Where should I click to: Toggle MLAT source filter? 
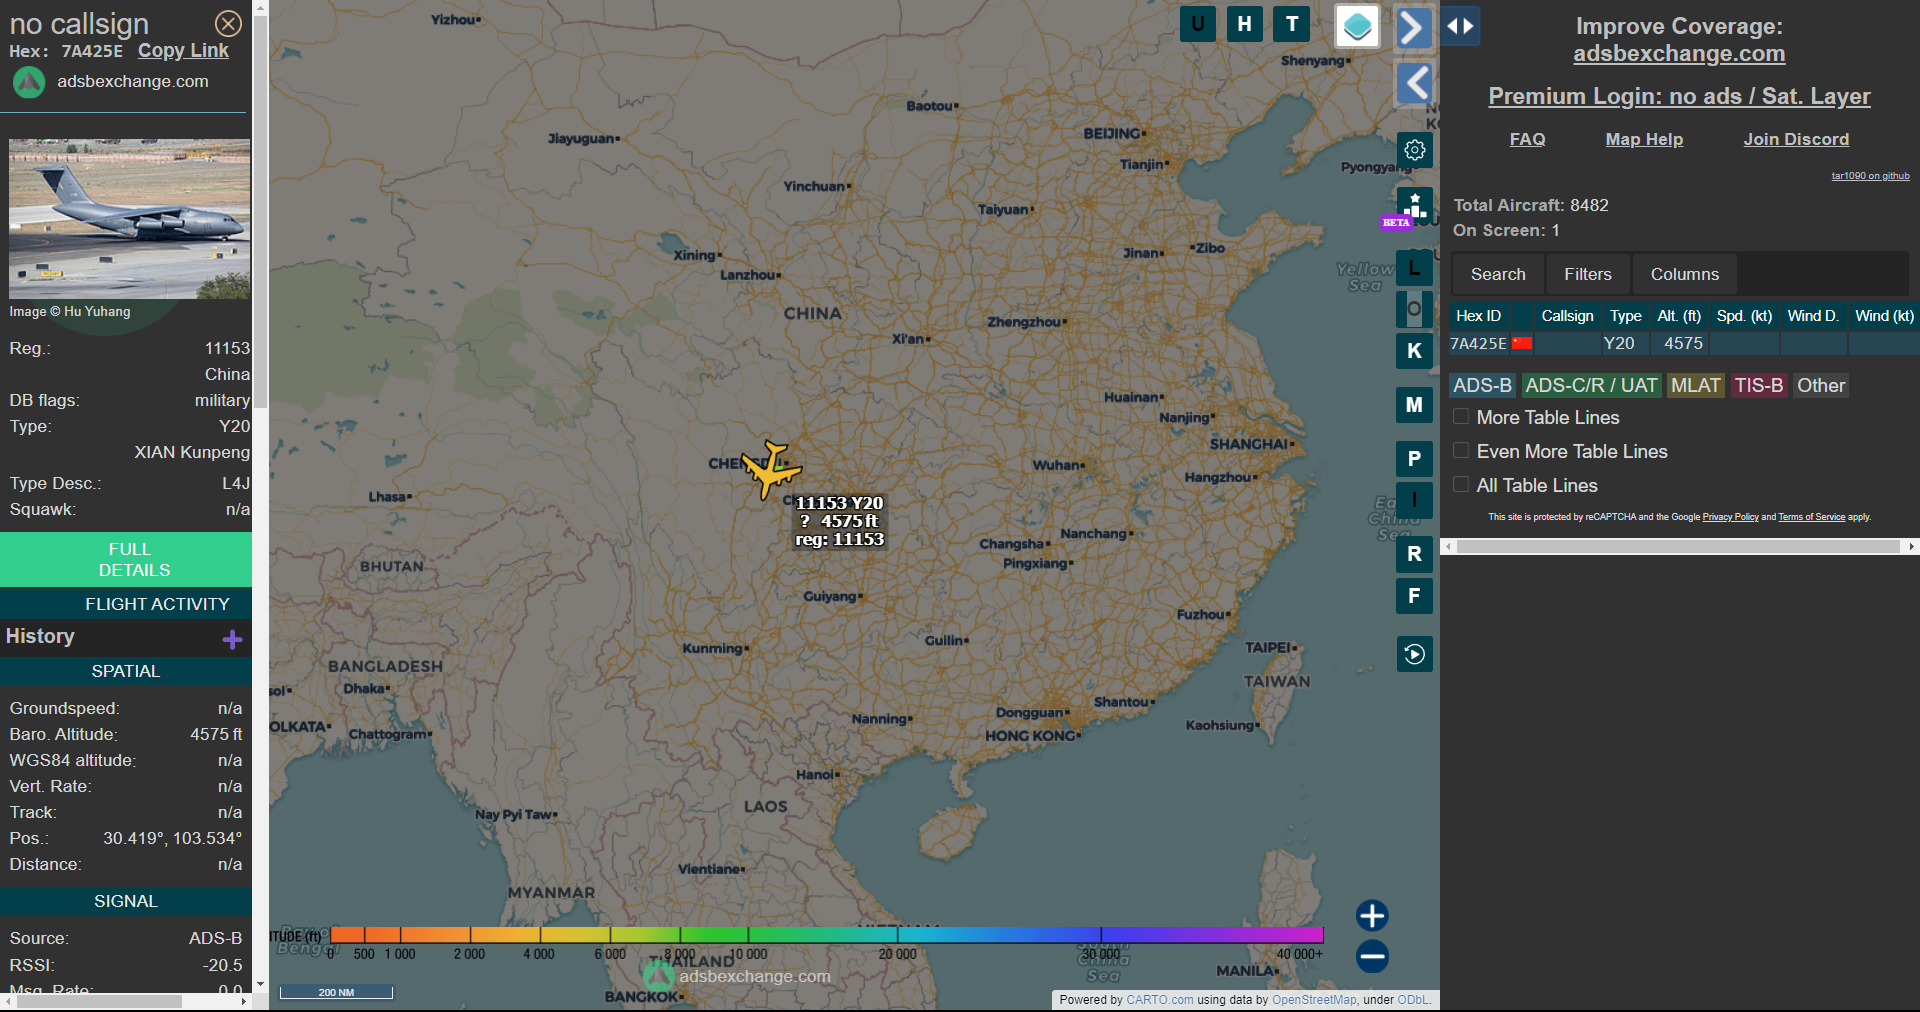1695,385
